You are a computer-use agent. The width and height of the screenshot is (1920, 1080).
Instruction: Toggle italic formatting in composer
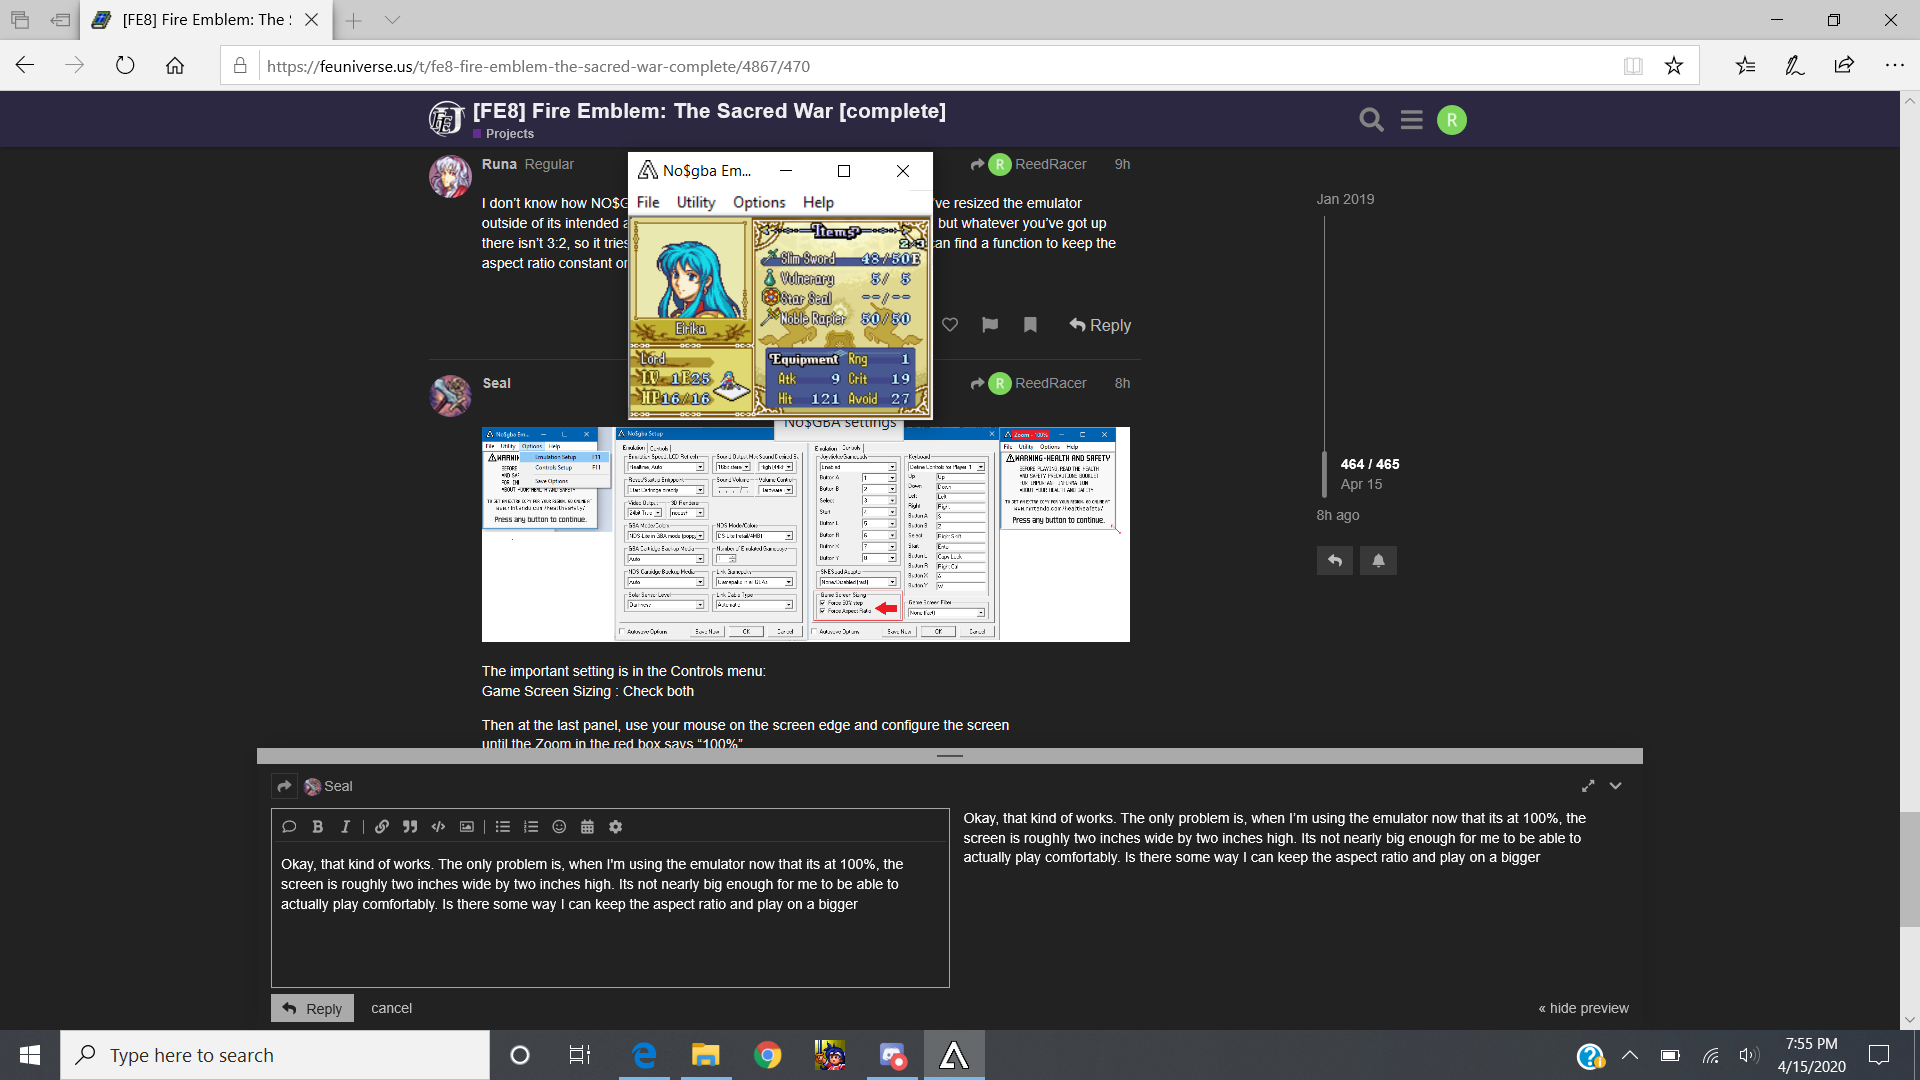tap(345, 827)
